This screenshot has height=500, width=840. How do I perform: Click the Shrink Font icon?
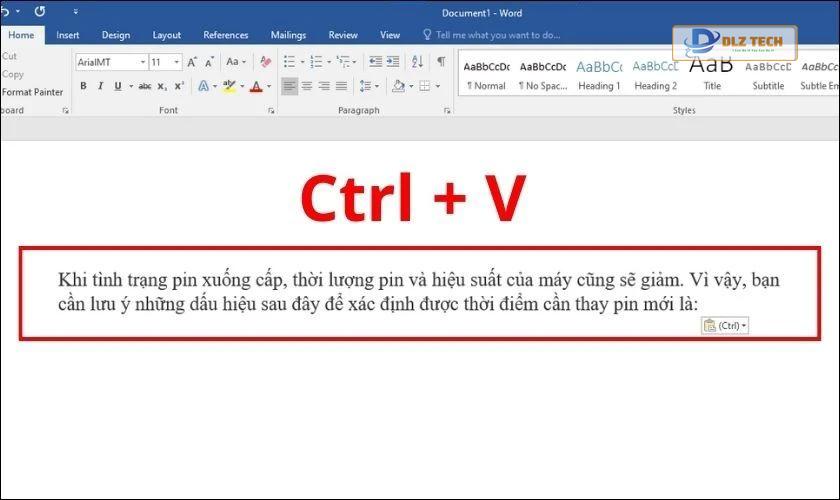pyautogui.click(x=209, y=62)
